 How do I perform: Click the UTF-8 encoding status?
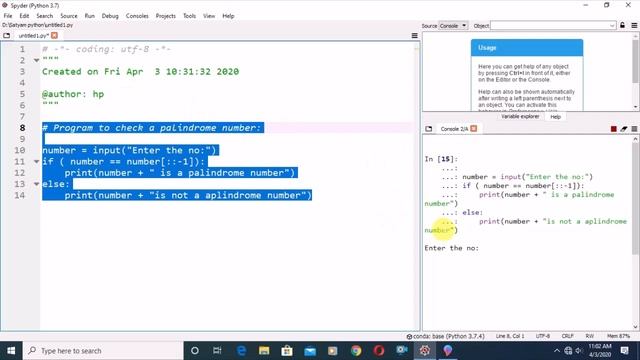pos(542,336)
